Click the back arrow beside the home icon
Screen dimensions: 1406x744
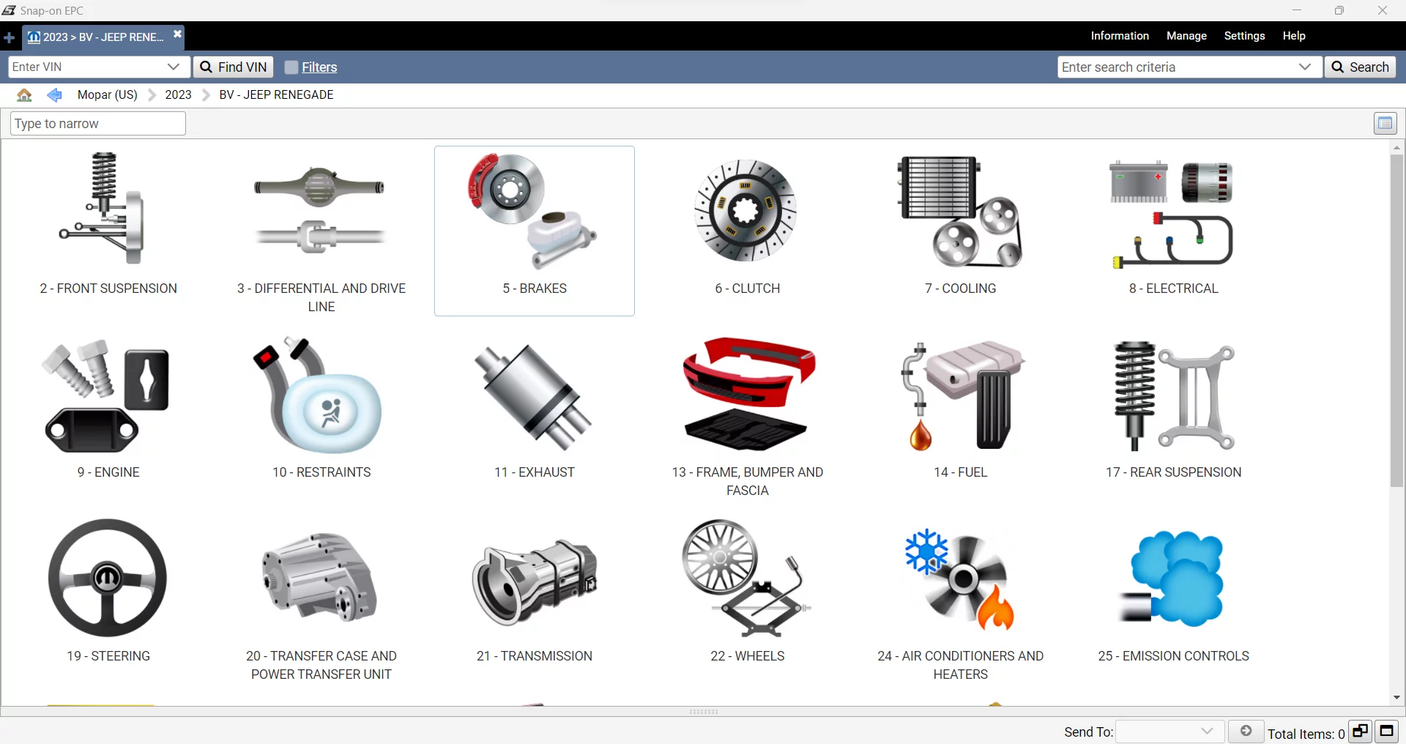point(54,94)
